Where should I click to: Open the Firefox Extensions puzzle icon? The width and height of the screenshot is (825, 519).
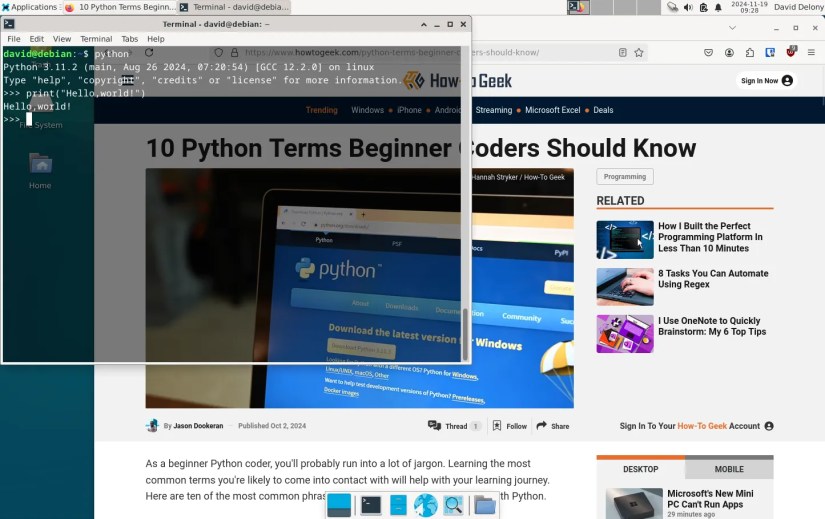[750, 52]
